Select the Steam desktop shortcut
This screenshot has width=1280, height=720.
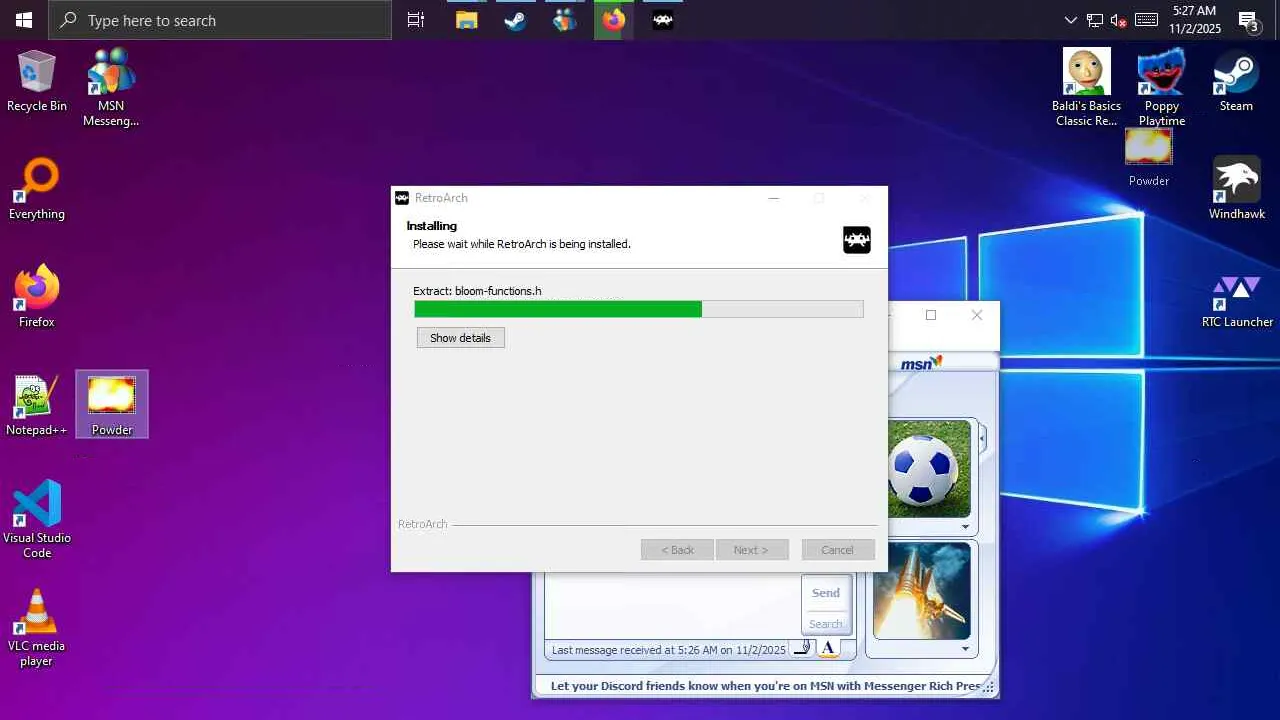coord(1236,81)
